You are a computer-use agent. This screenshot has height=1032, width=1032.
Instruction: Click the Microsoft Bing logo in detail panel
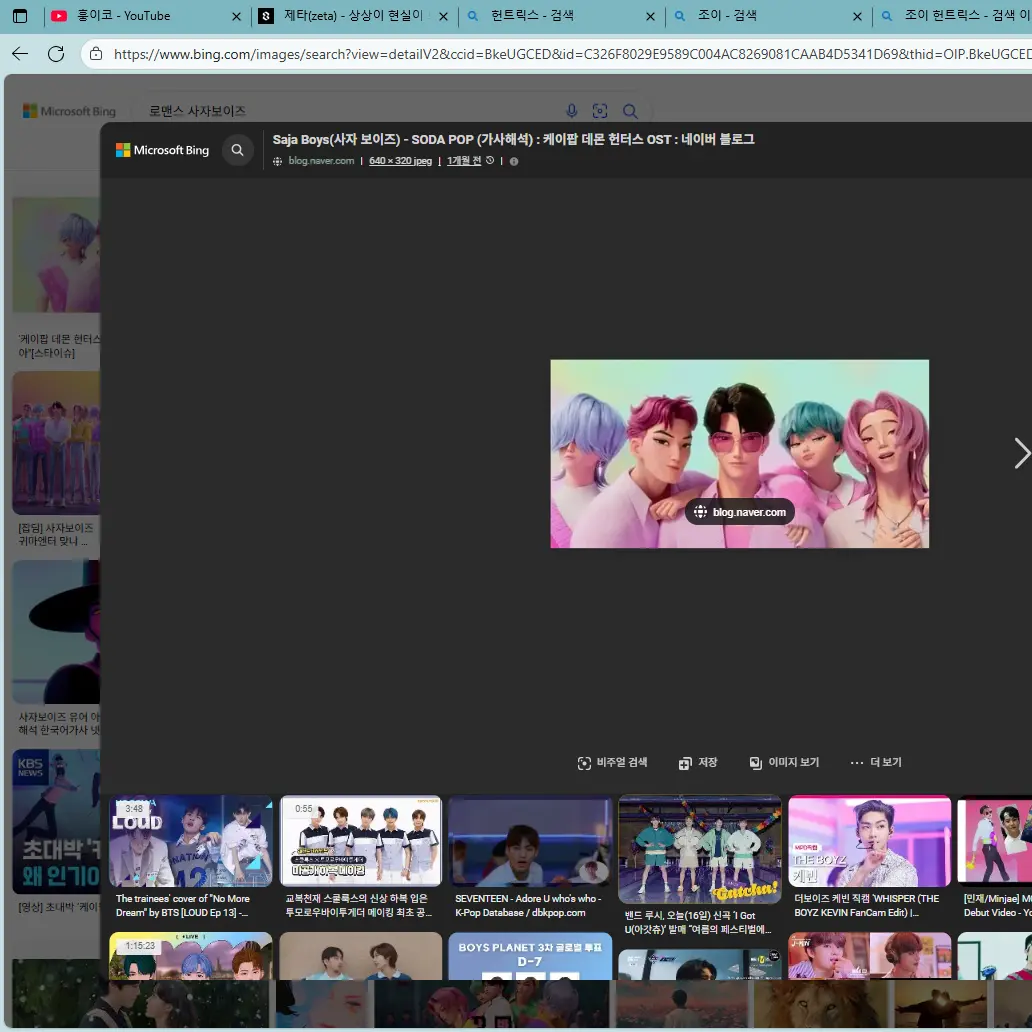pos(163,150)
